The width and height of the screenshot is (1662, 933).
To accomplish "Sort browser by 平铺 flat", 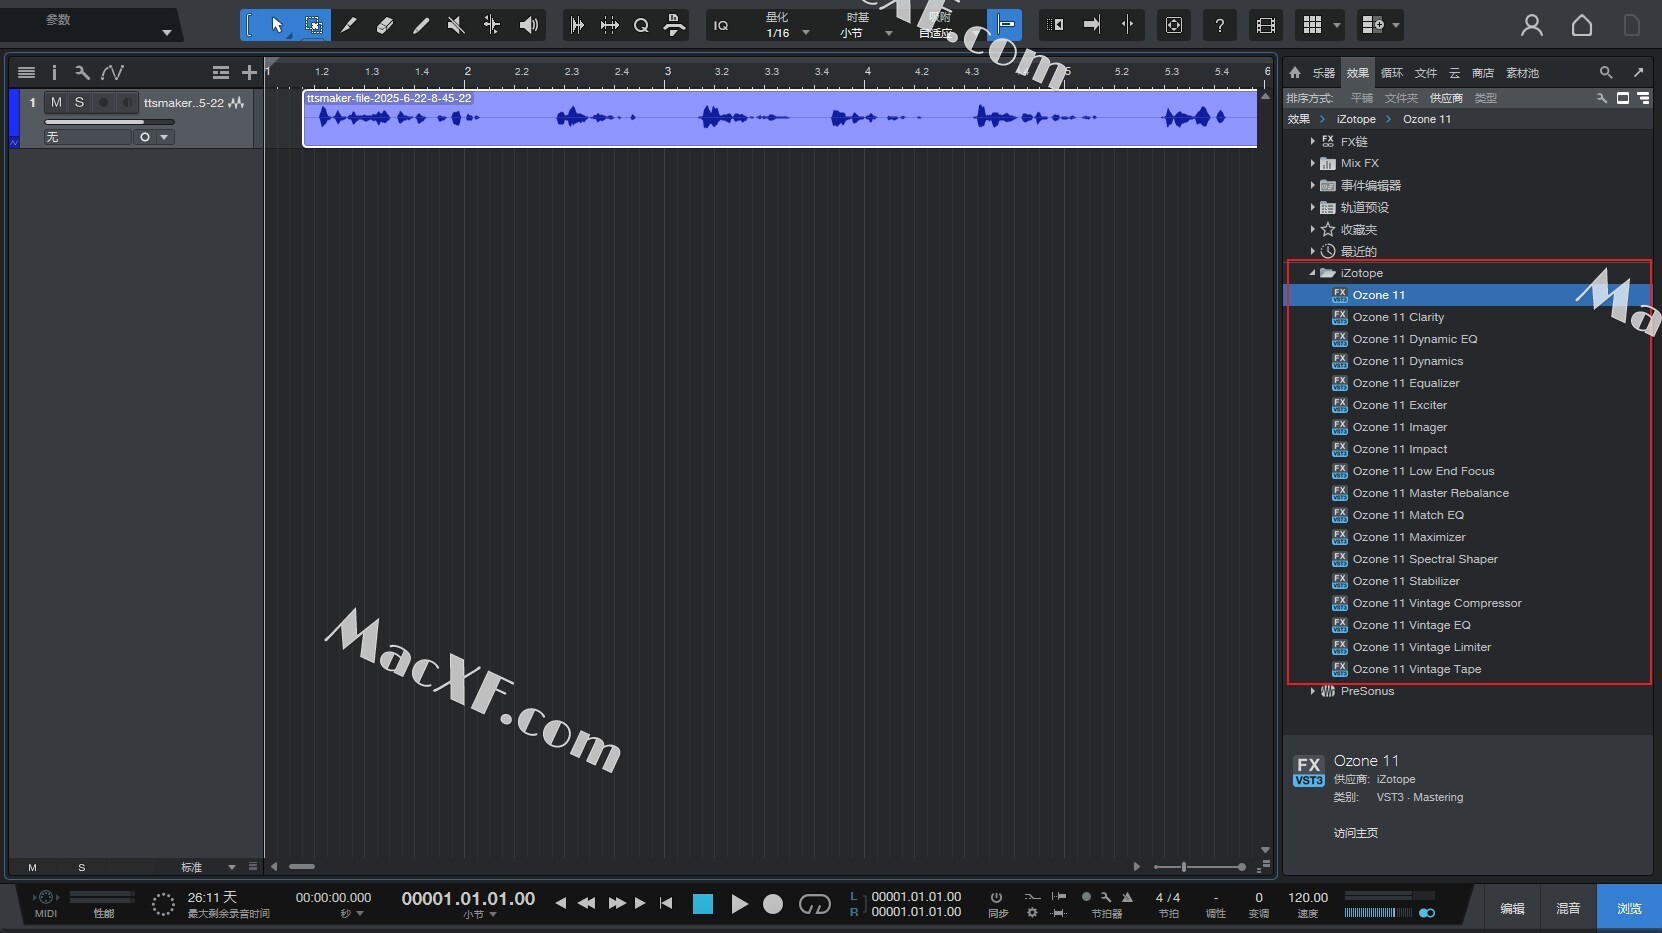I will (1362, 98).
